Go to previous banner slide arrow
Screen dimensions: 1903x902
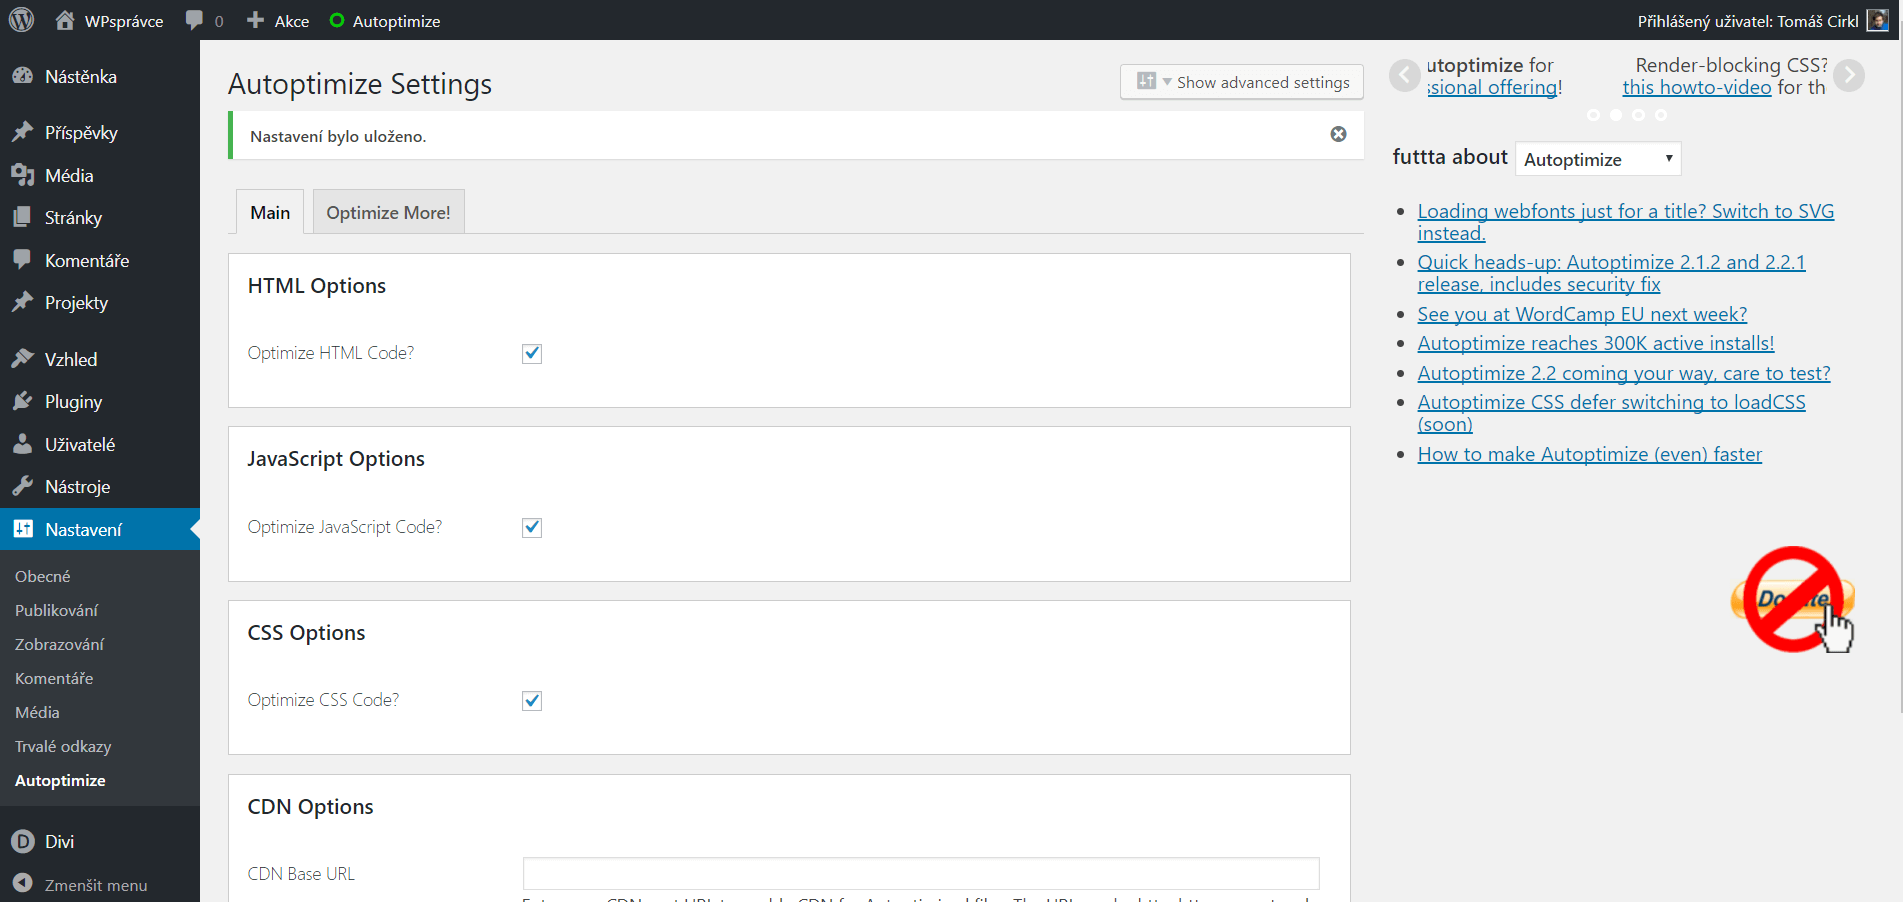pyautogui.click(x=1405, y=75)
